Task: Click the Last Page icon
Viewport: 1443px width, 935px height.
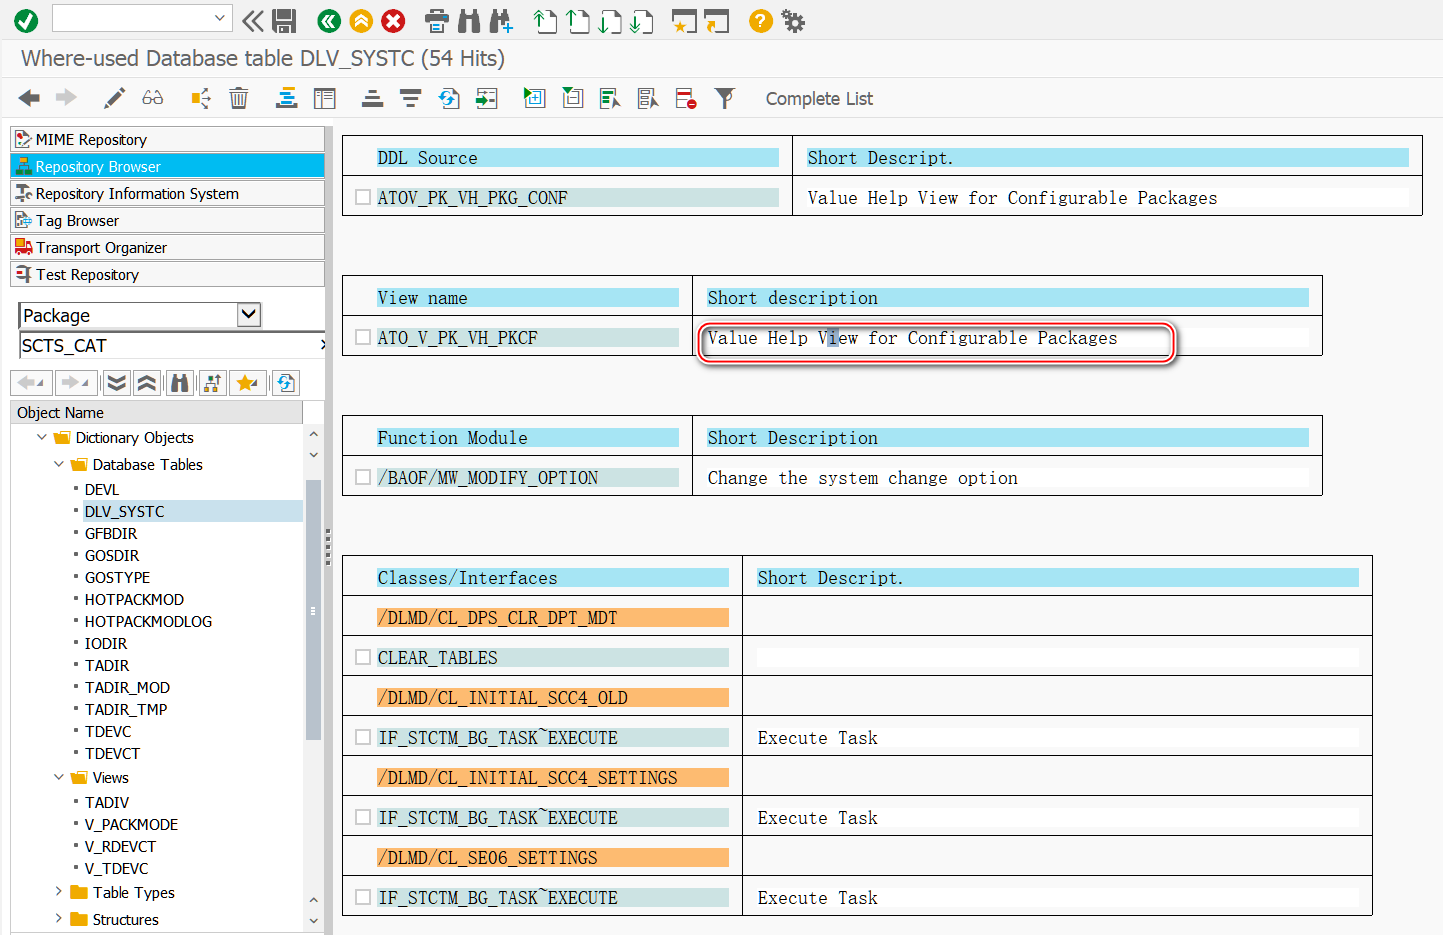Action: (x=642, y=21)
